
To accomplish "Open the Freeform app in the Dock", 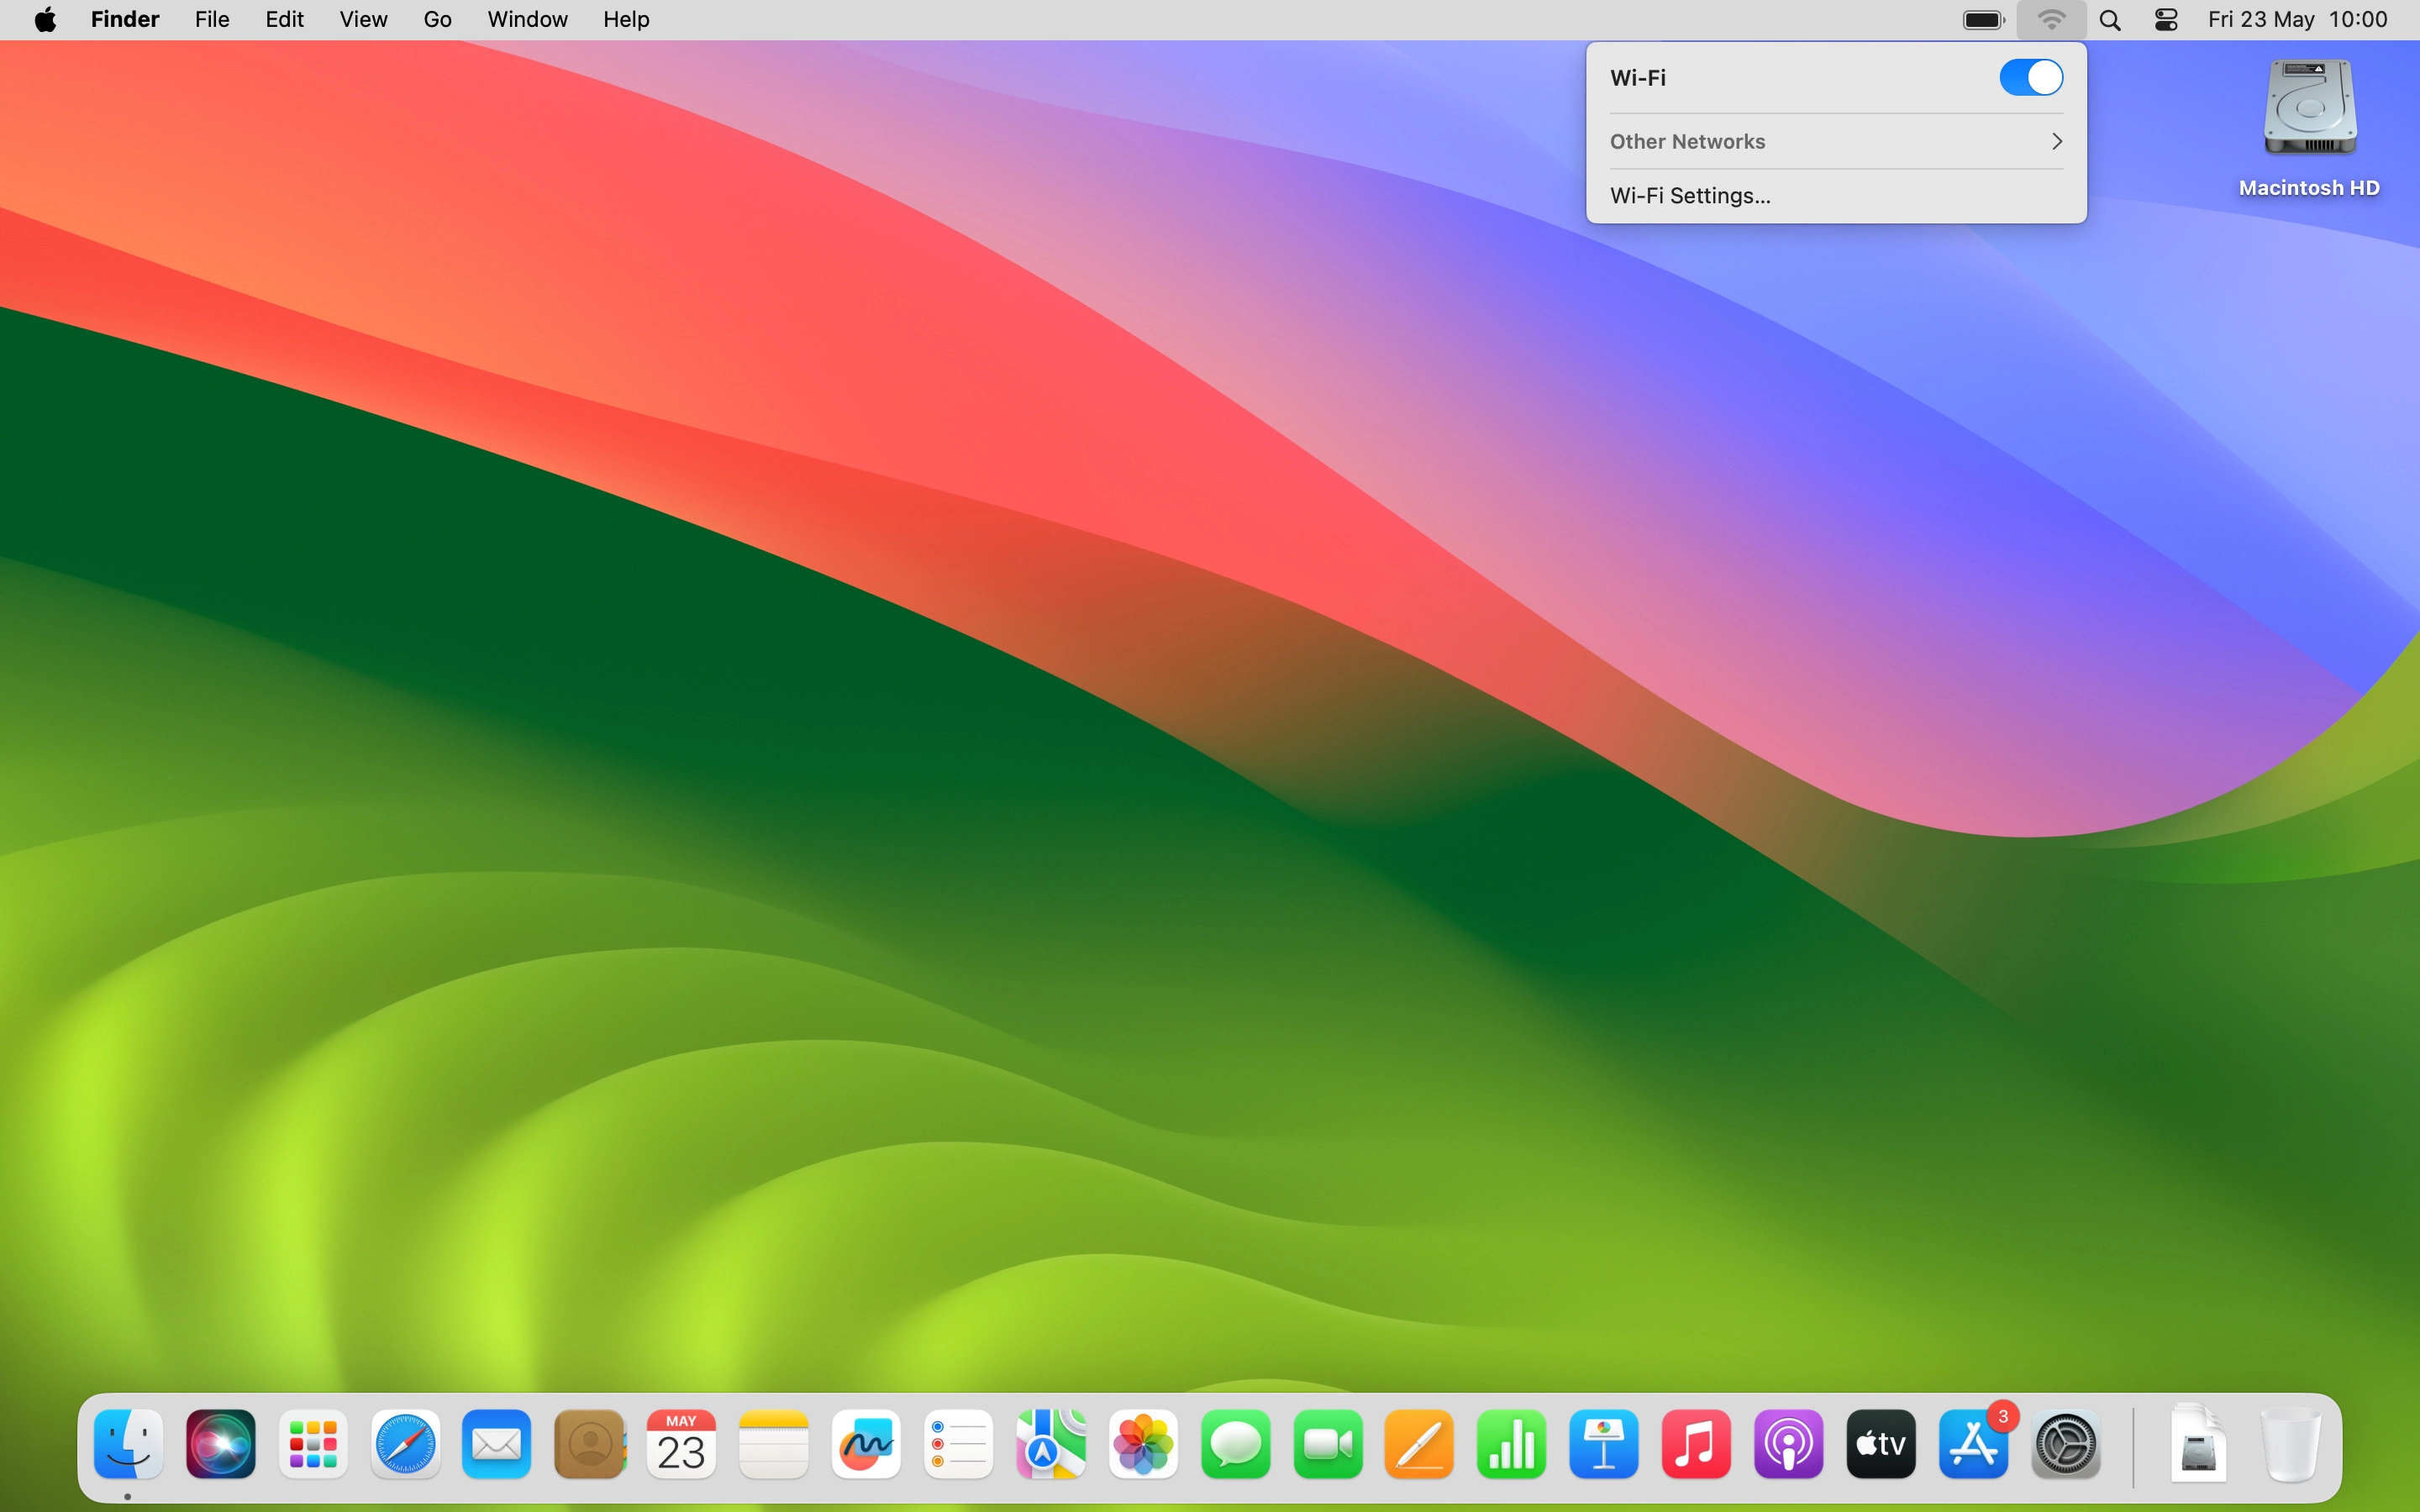I will point(866,1444).
